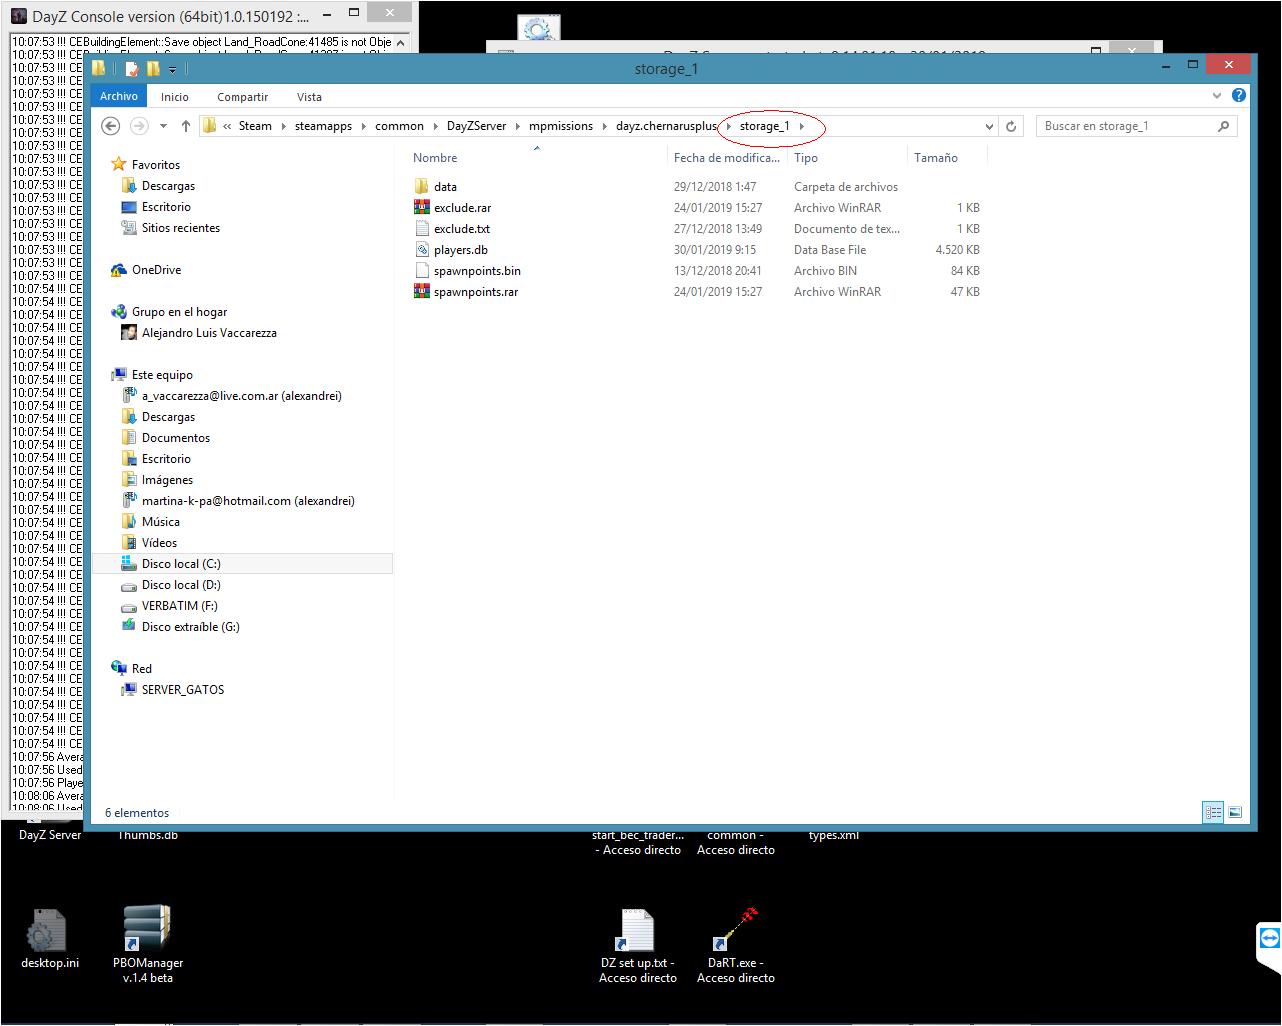Select Disco extraíble (G:) drive
The image size is (1282, 1026).
click(190, 627)
